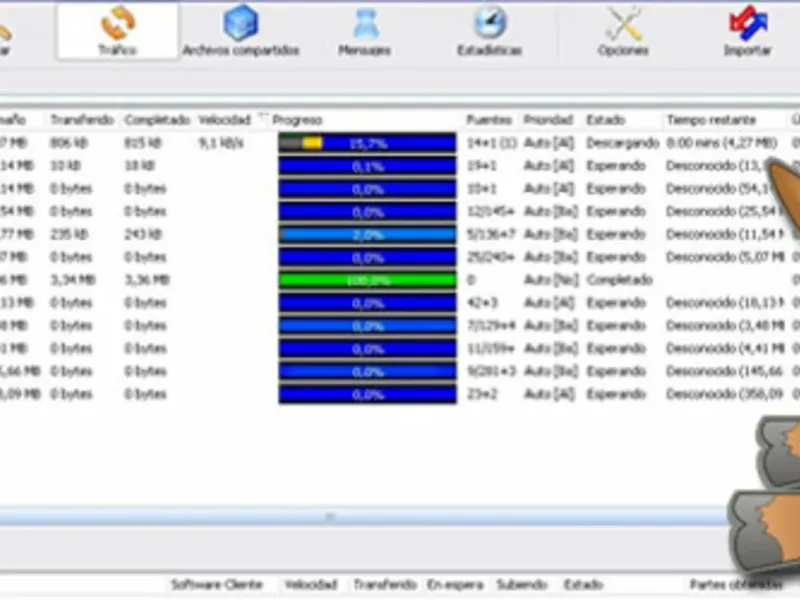Viewport: 800px width, 600px height.
Task: Click Software Cliente column header
Action: 217,584
